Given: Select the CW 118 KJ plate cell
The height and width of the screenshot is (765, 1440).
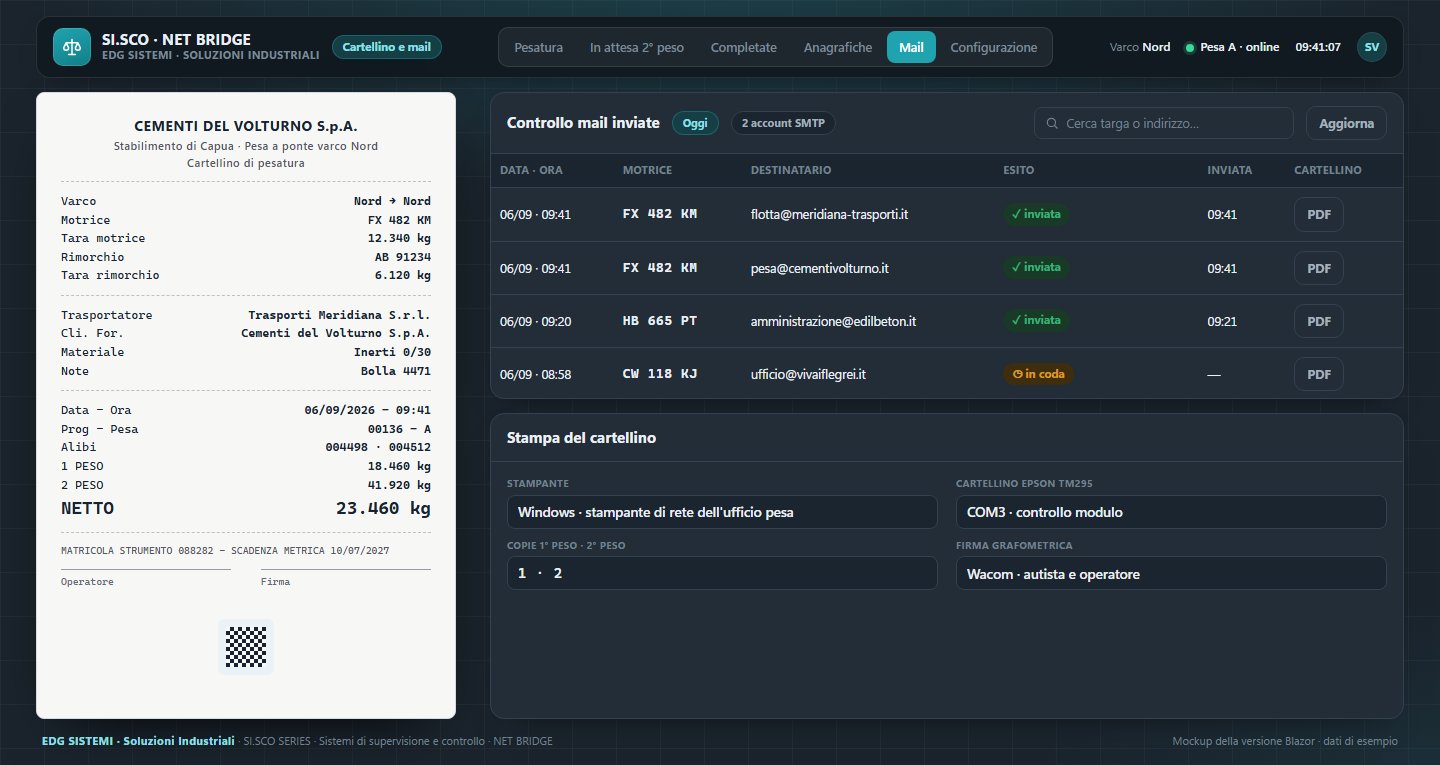Looking at the screenshot, I should (660, 374).
